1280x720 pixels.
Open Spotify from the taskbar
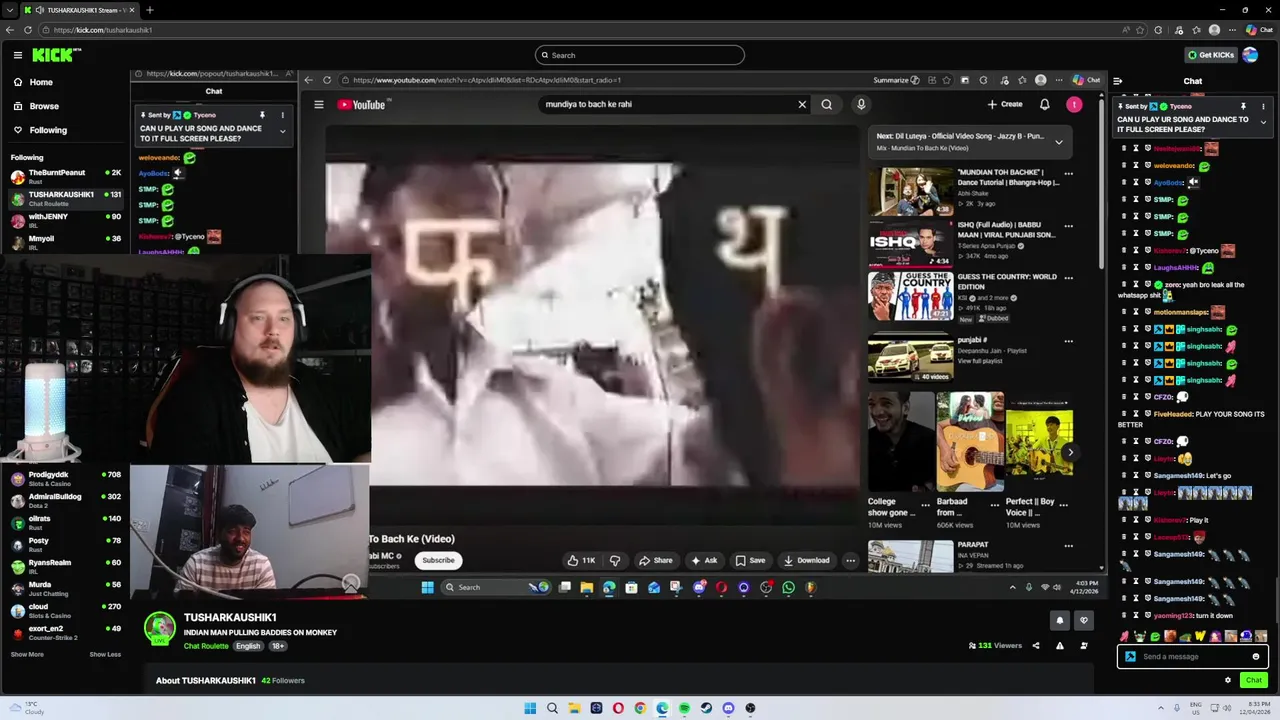pos(684,708)
